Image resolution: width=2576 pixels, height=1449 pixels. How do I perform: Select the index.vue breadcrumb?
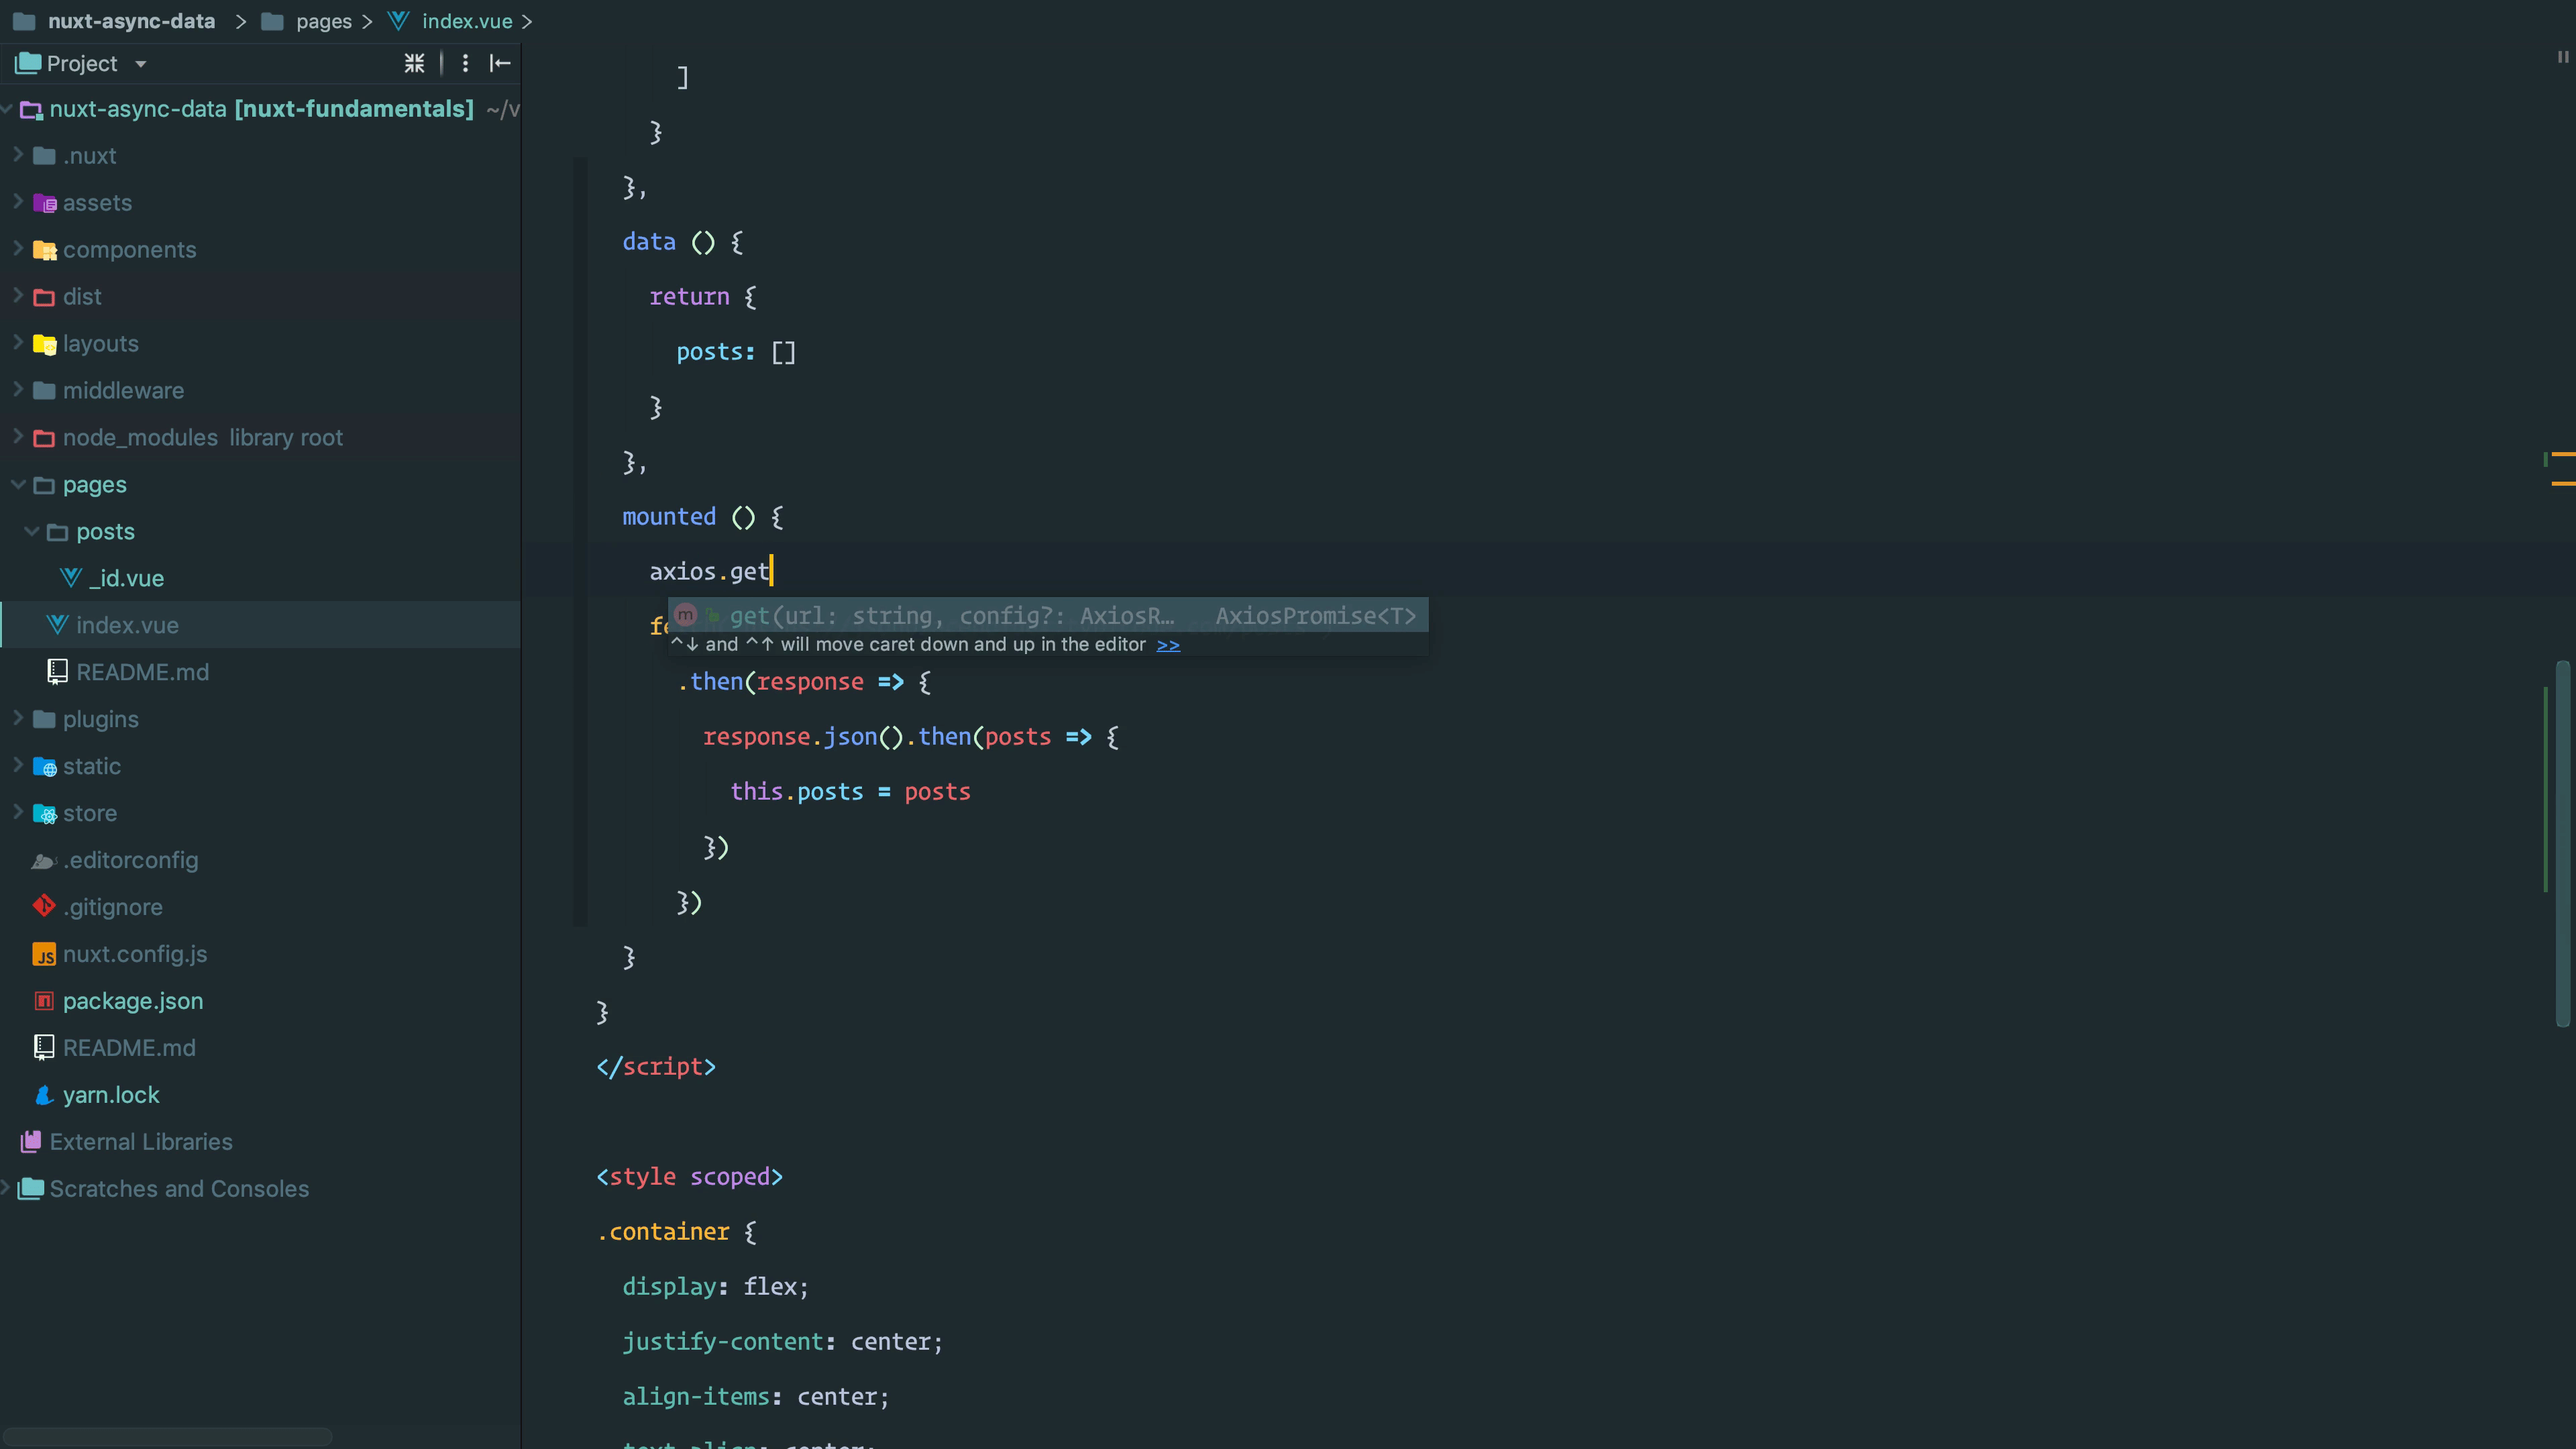467,21
